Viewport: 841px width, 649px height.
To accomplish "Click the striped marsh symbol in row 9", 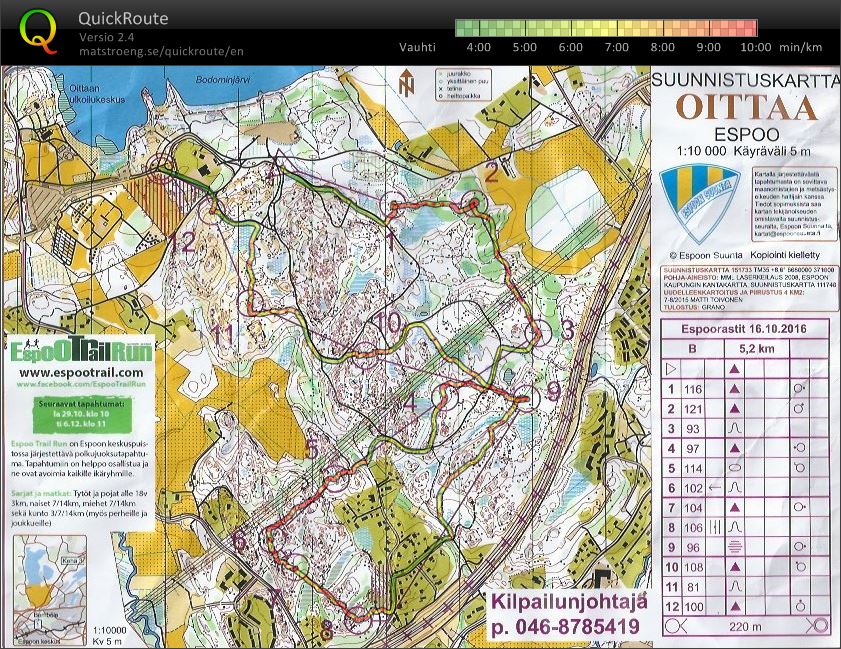I will click(735, 547).
